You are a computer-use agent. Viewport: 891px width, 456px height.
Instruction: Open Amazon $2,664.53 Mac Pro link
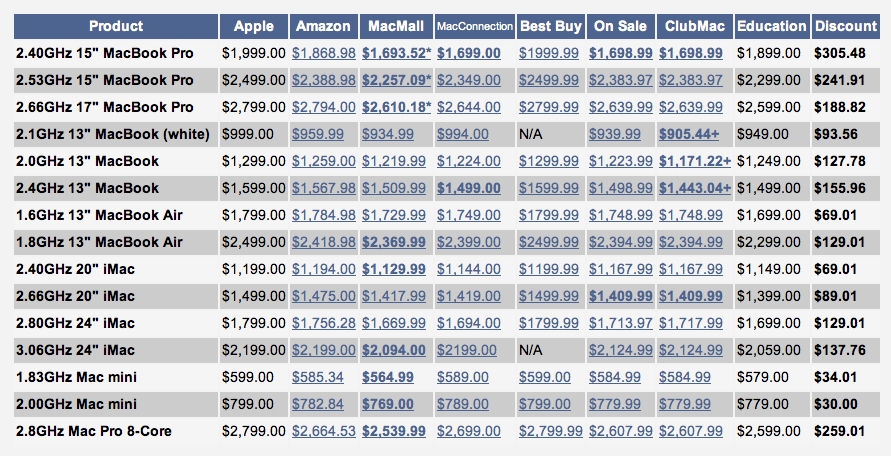coord(324,432)
